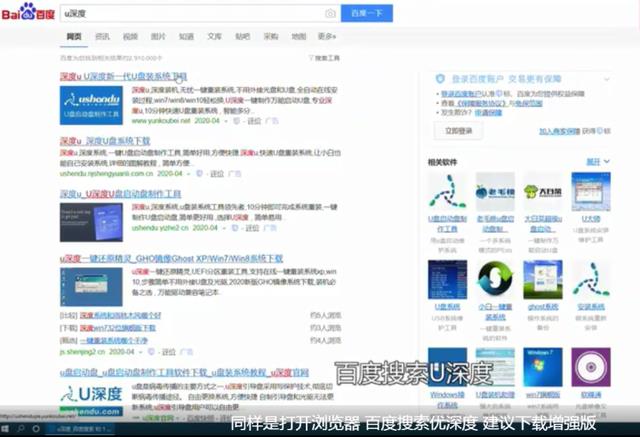The image size is (640, 437).
Task: Click the 安装系统 software icon
Action: coord(591,280)
